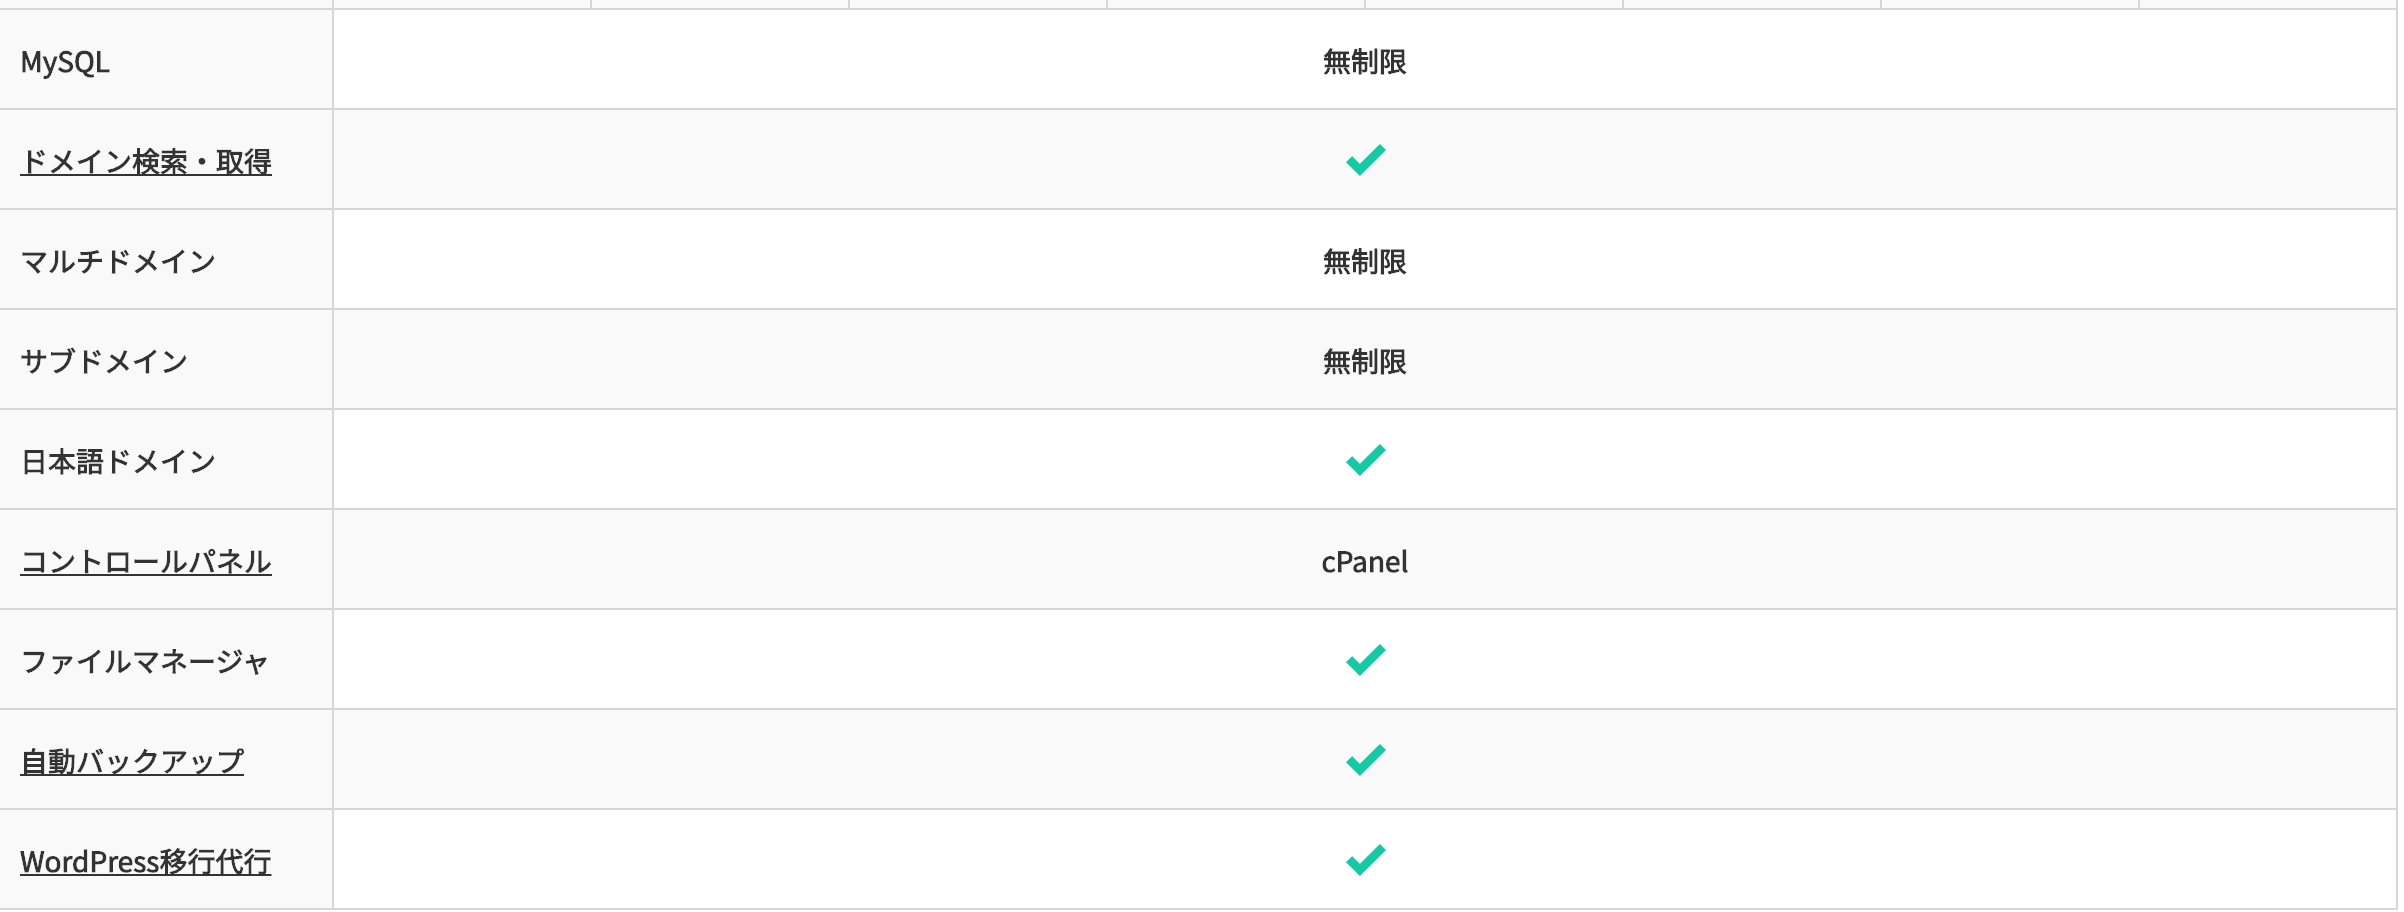Screen dimensions: 2404x912
Task: Select the マルチドメイン row label
Action: 118,262
